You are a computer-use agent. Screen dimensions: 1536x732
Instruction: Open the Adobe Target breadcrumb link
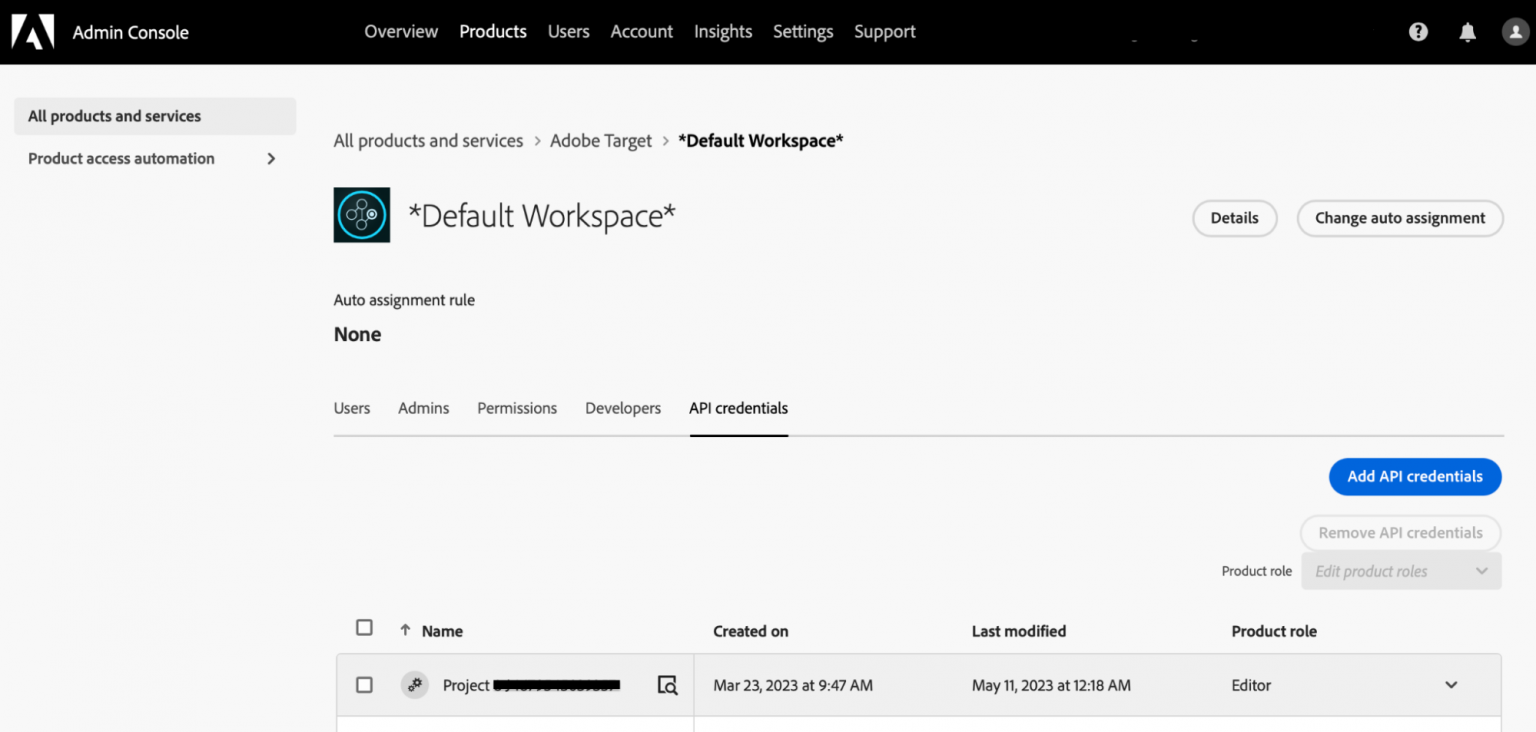[600, 140]
